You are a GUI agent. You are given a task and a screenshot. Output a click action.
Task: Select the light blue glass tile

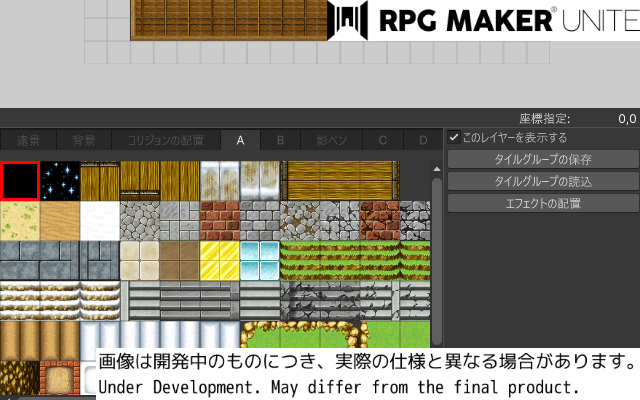tap(260, 260)
